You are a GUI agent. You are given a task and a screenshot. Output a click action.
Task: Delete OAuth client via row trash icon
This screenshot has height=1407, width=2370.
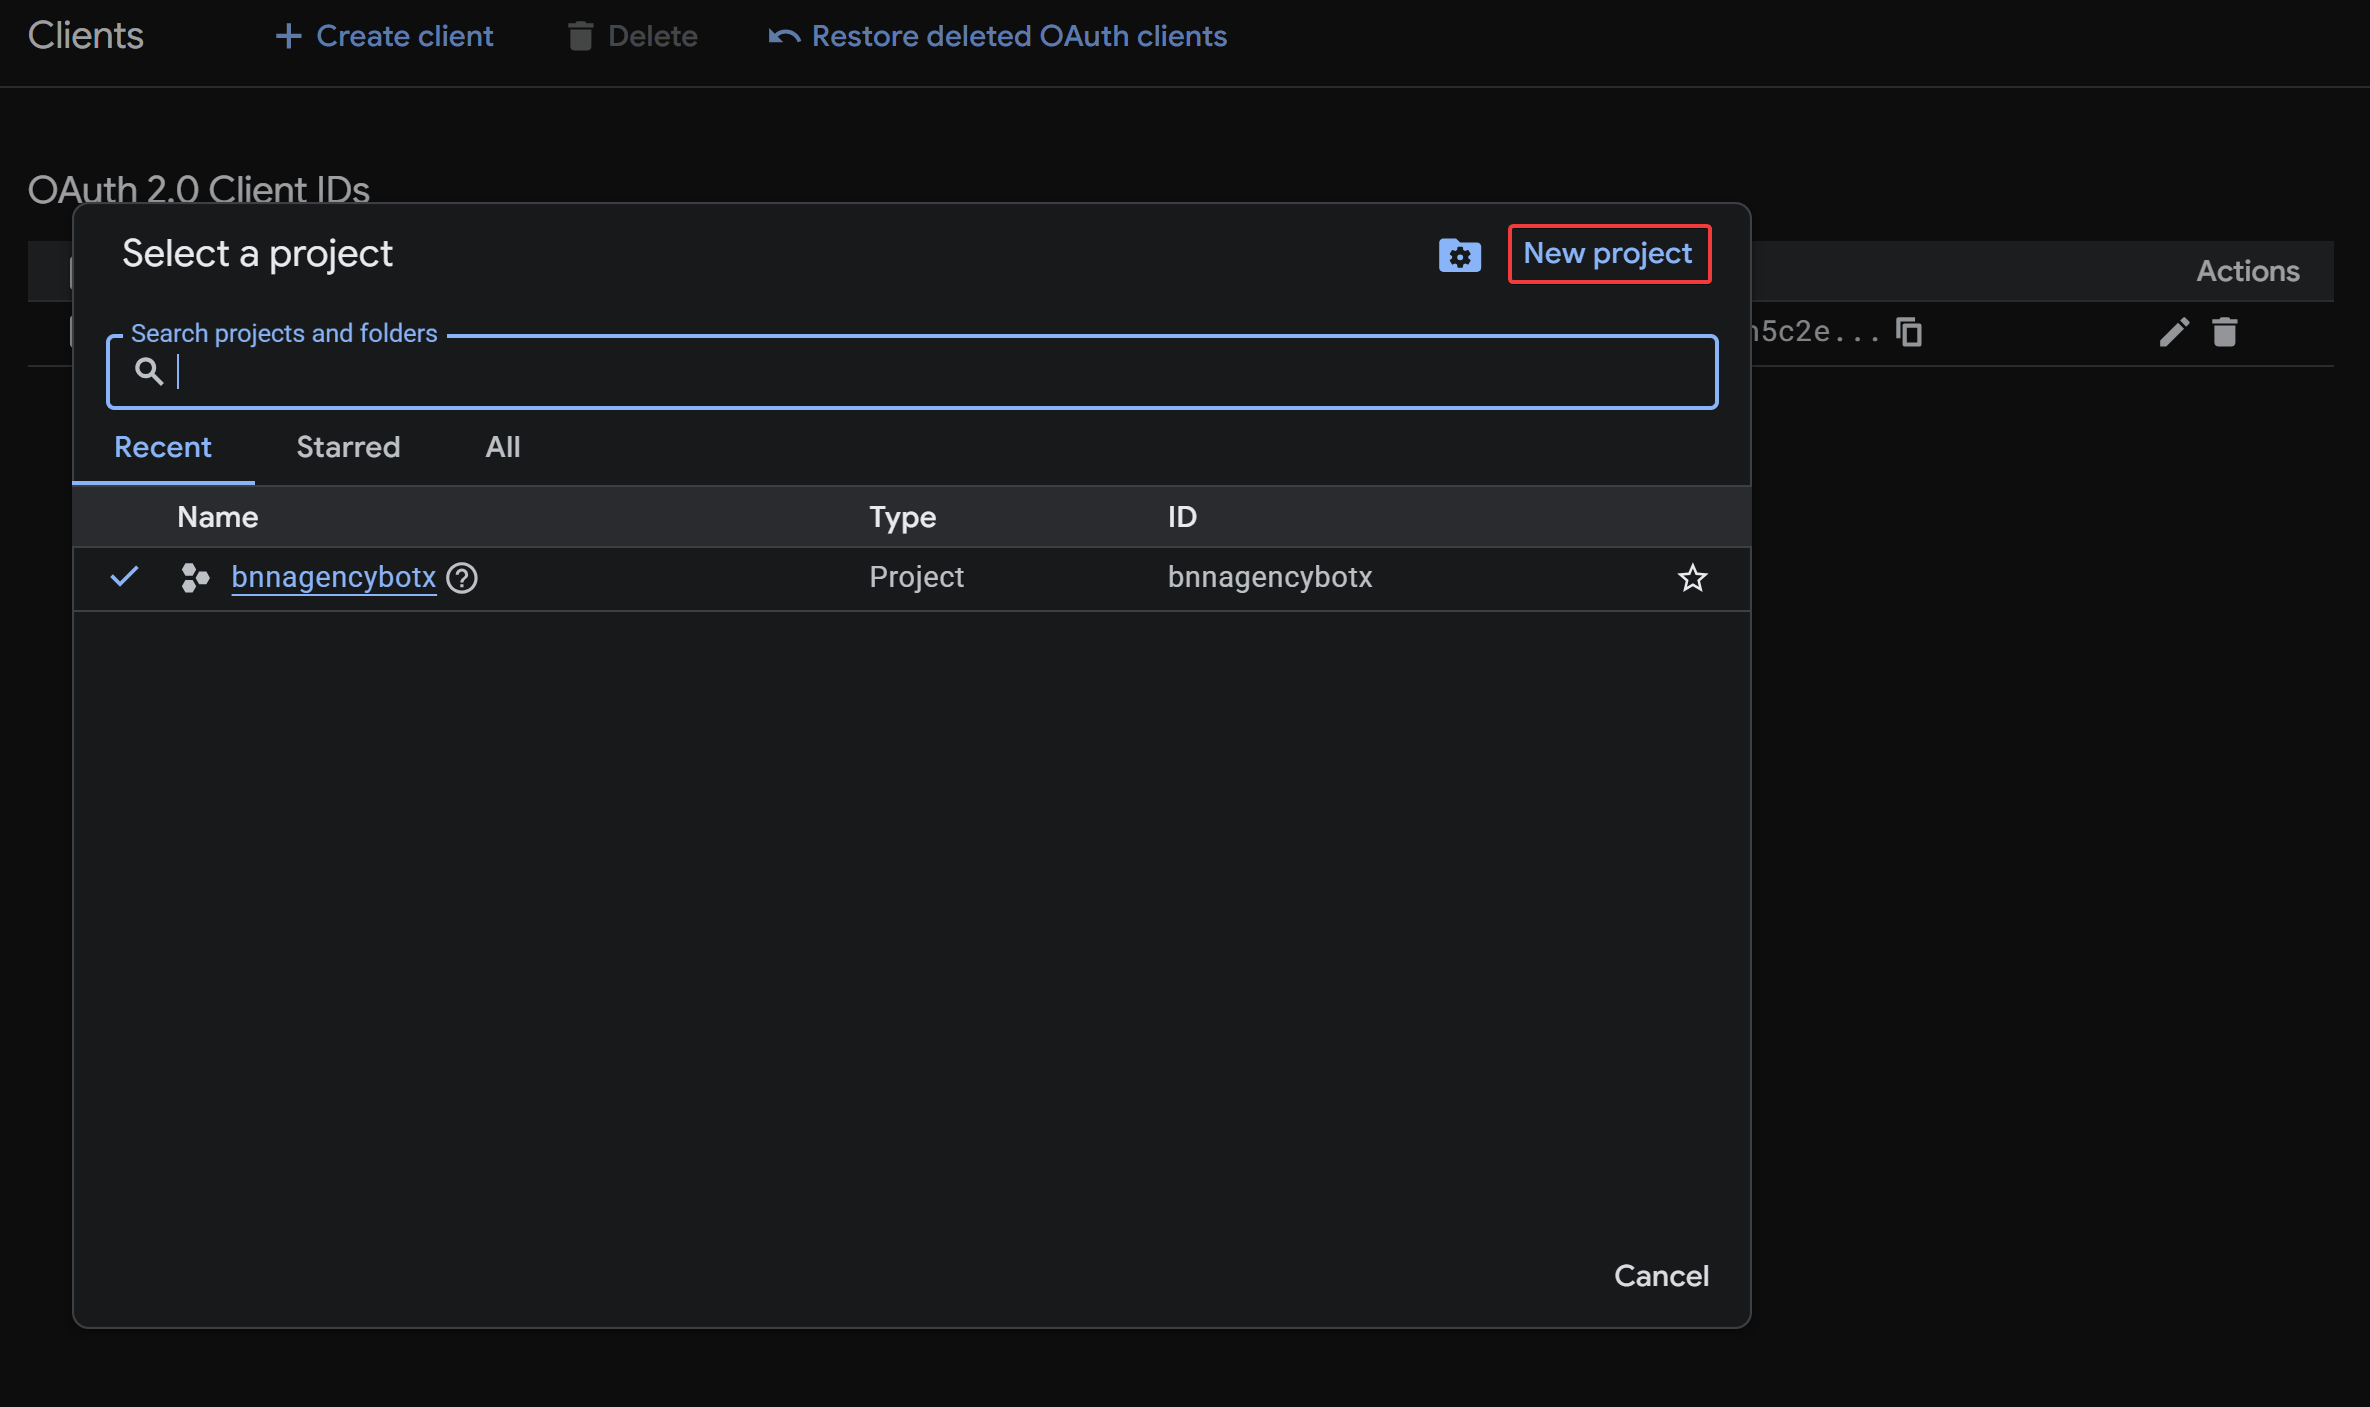point(2225,332)
